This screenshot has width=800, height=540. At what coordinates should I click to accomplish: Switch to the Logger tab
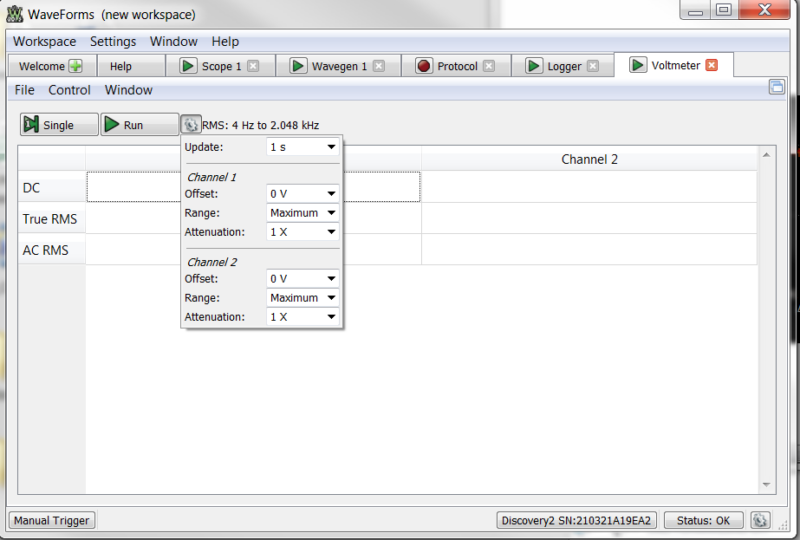[x=562, y=66]
